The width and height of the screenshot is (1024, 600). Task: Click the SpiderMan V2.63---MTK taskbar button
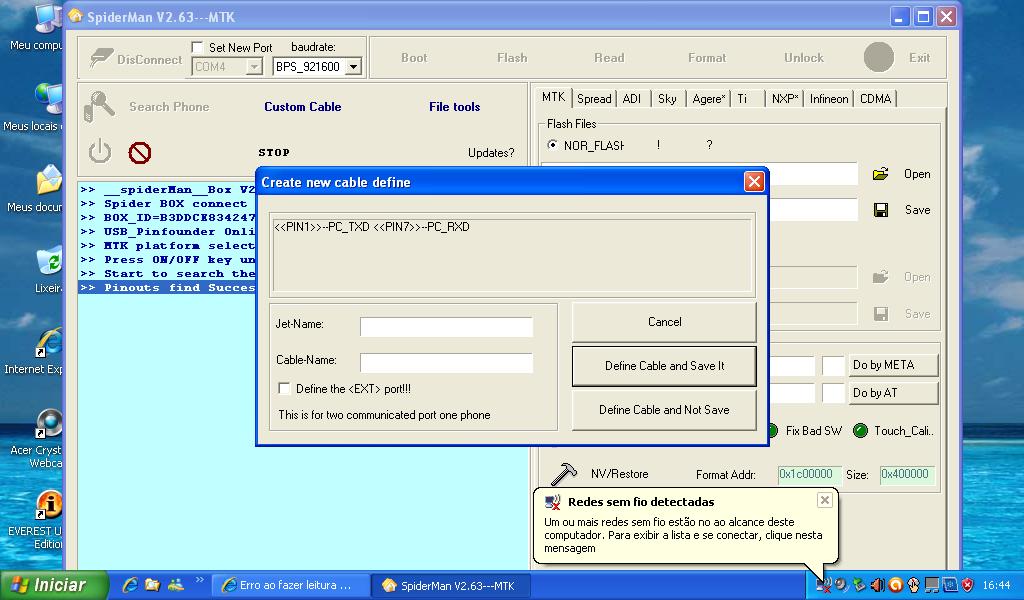pyautogui.click(x=453, y=586)
